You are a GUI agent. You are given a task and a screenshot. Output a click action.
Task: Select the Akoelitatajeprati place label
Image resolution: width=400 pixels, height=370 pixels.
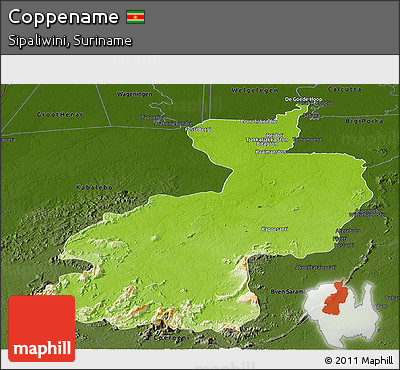315,268
